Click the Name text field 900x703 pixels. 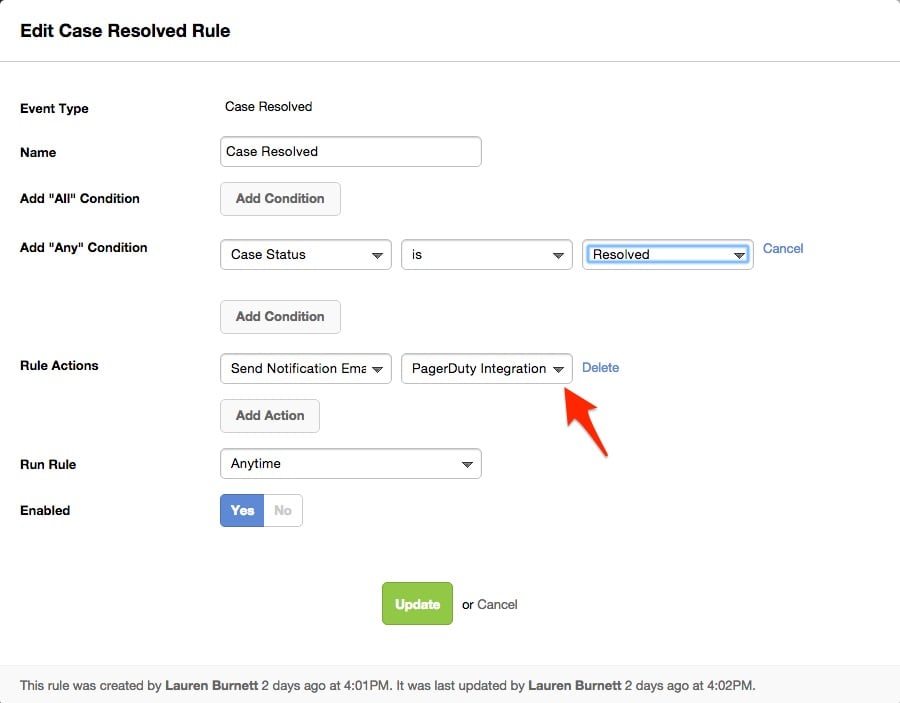point(350,152)
